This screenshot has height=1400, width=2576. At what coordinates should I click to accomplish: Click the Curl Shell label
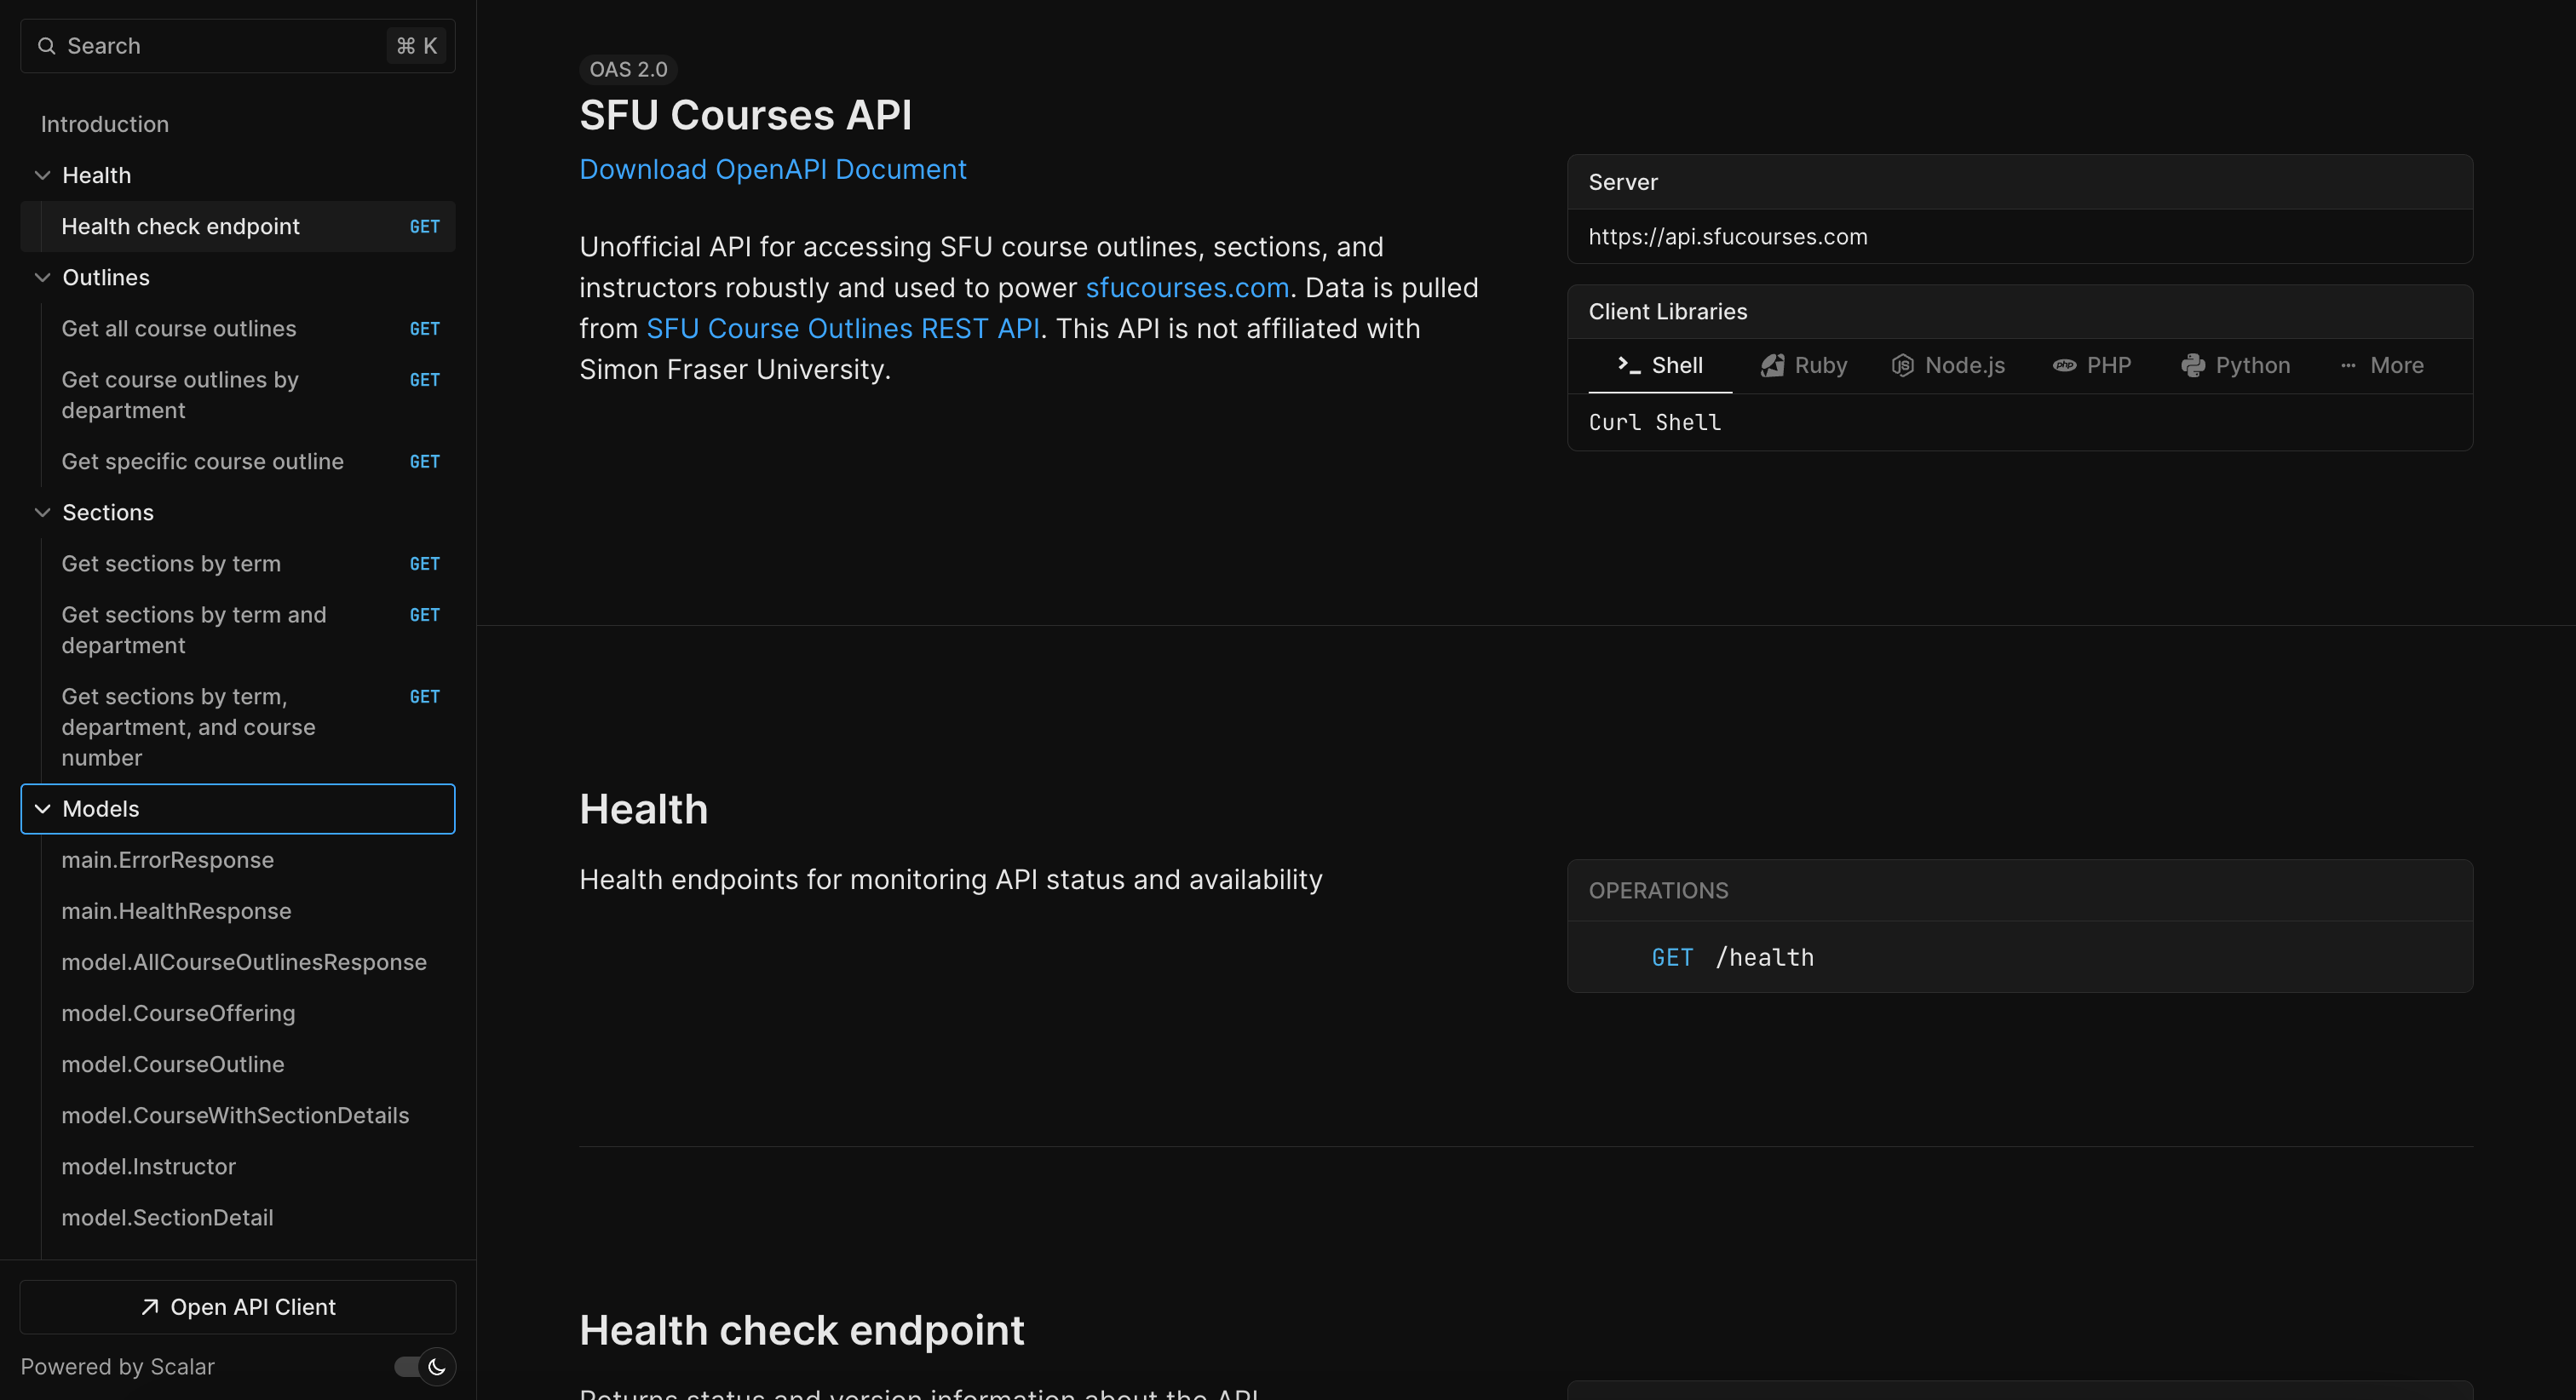1655,422
